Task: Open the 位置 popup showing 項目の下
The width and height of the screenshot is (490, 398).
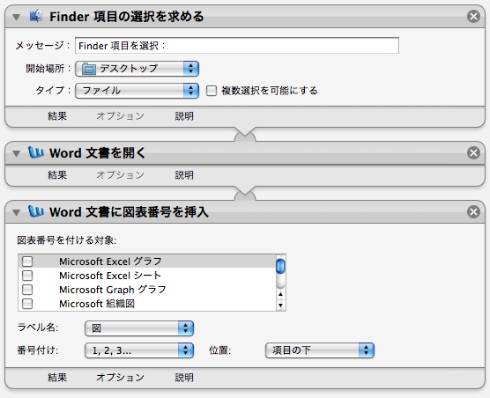Action: click(x=320, y=350)
